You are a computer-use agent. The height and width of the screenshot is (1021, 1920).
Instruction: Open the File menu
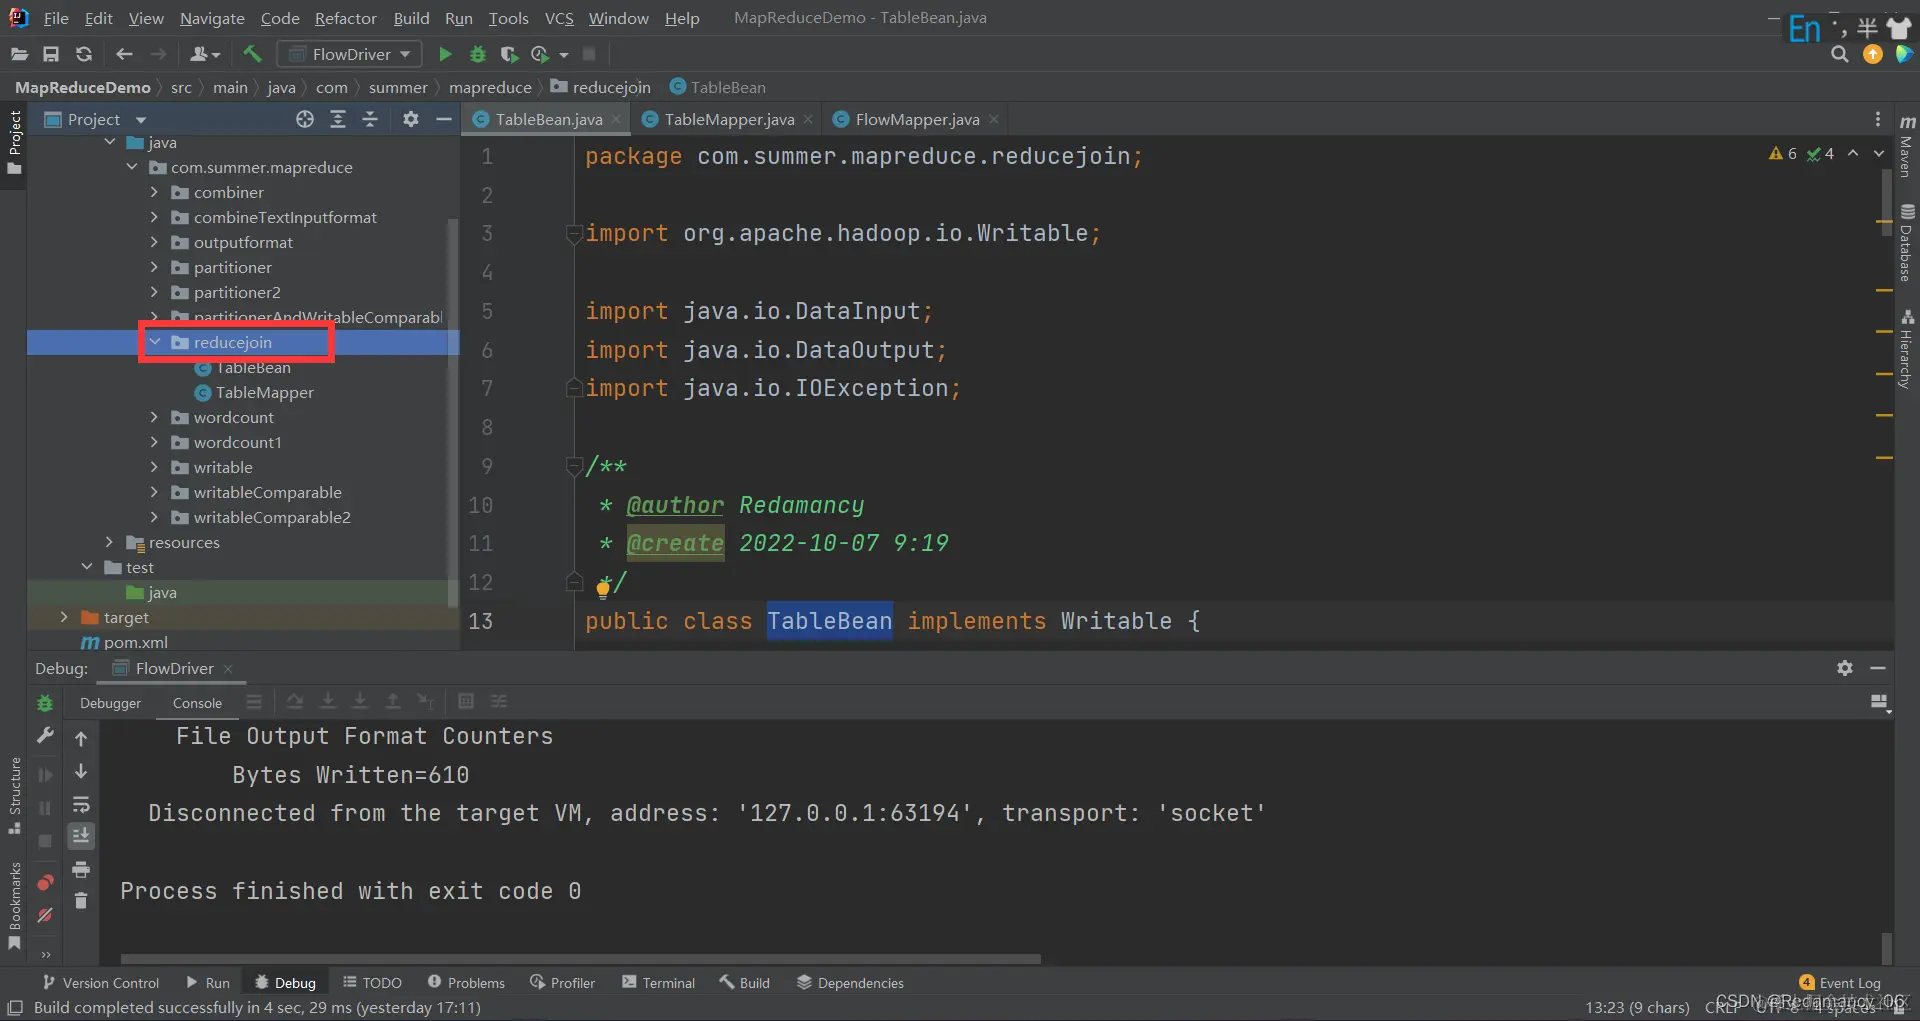tap(56, 18)
